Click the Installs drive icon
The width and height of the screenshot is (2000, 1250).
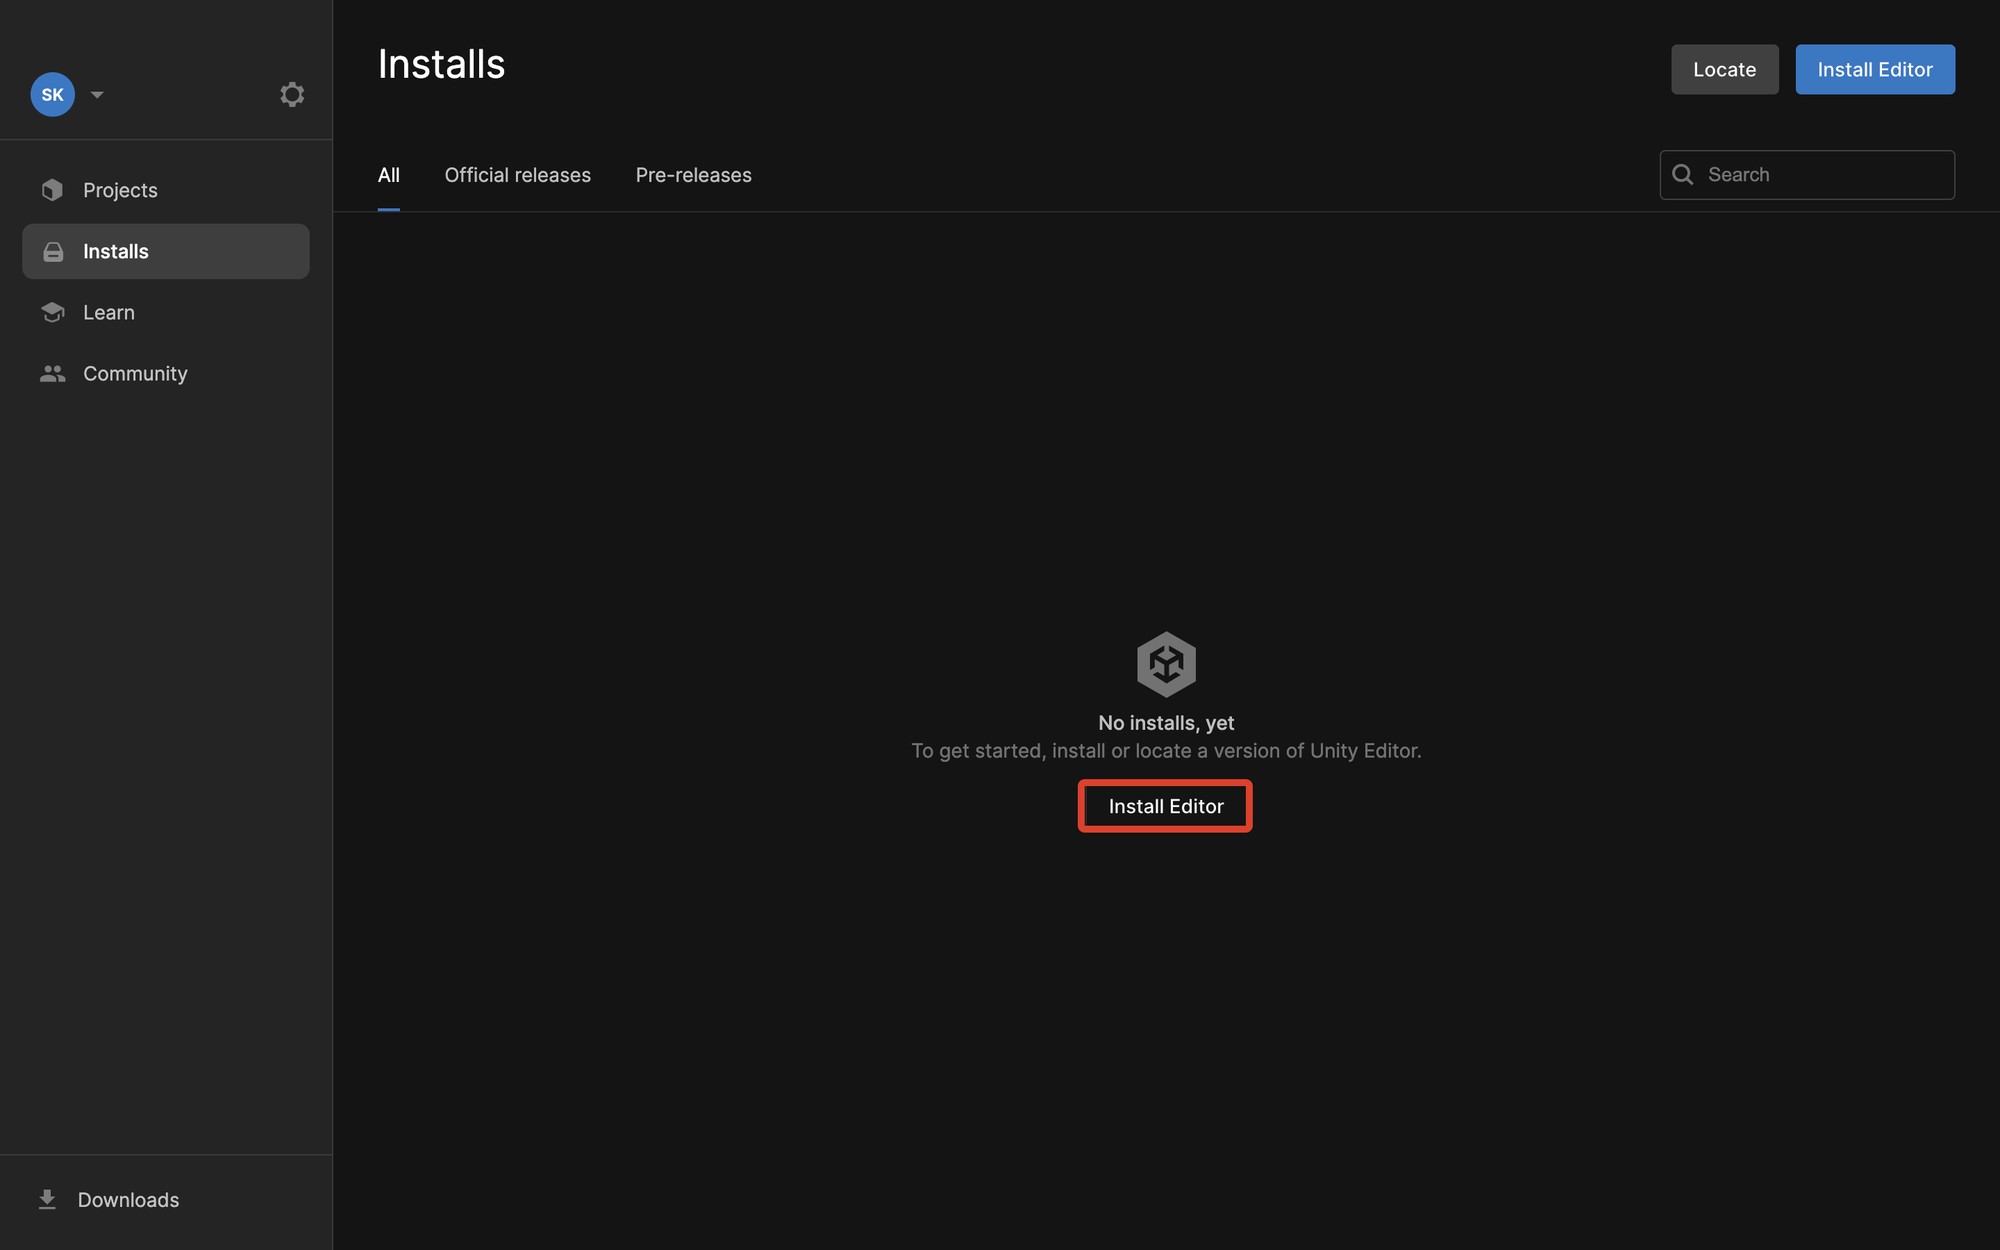[53, 251]
